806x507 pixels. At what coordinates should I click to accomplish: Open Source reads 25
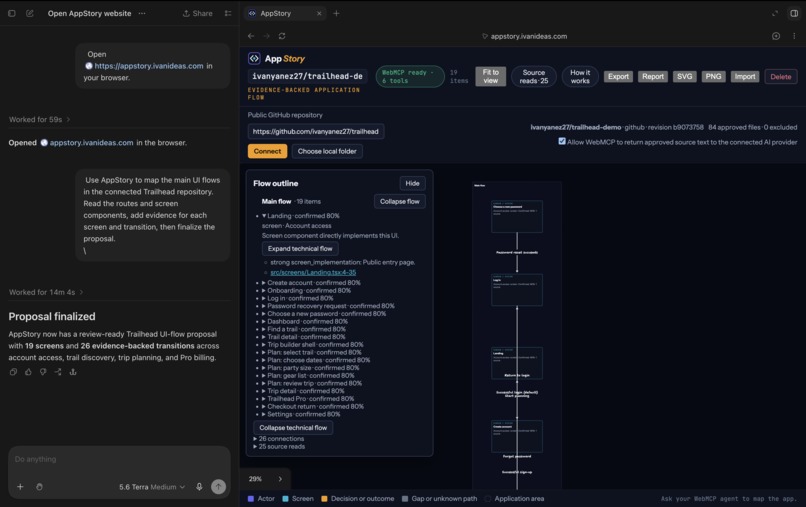click(534, 77)
